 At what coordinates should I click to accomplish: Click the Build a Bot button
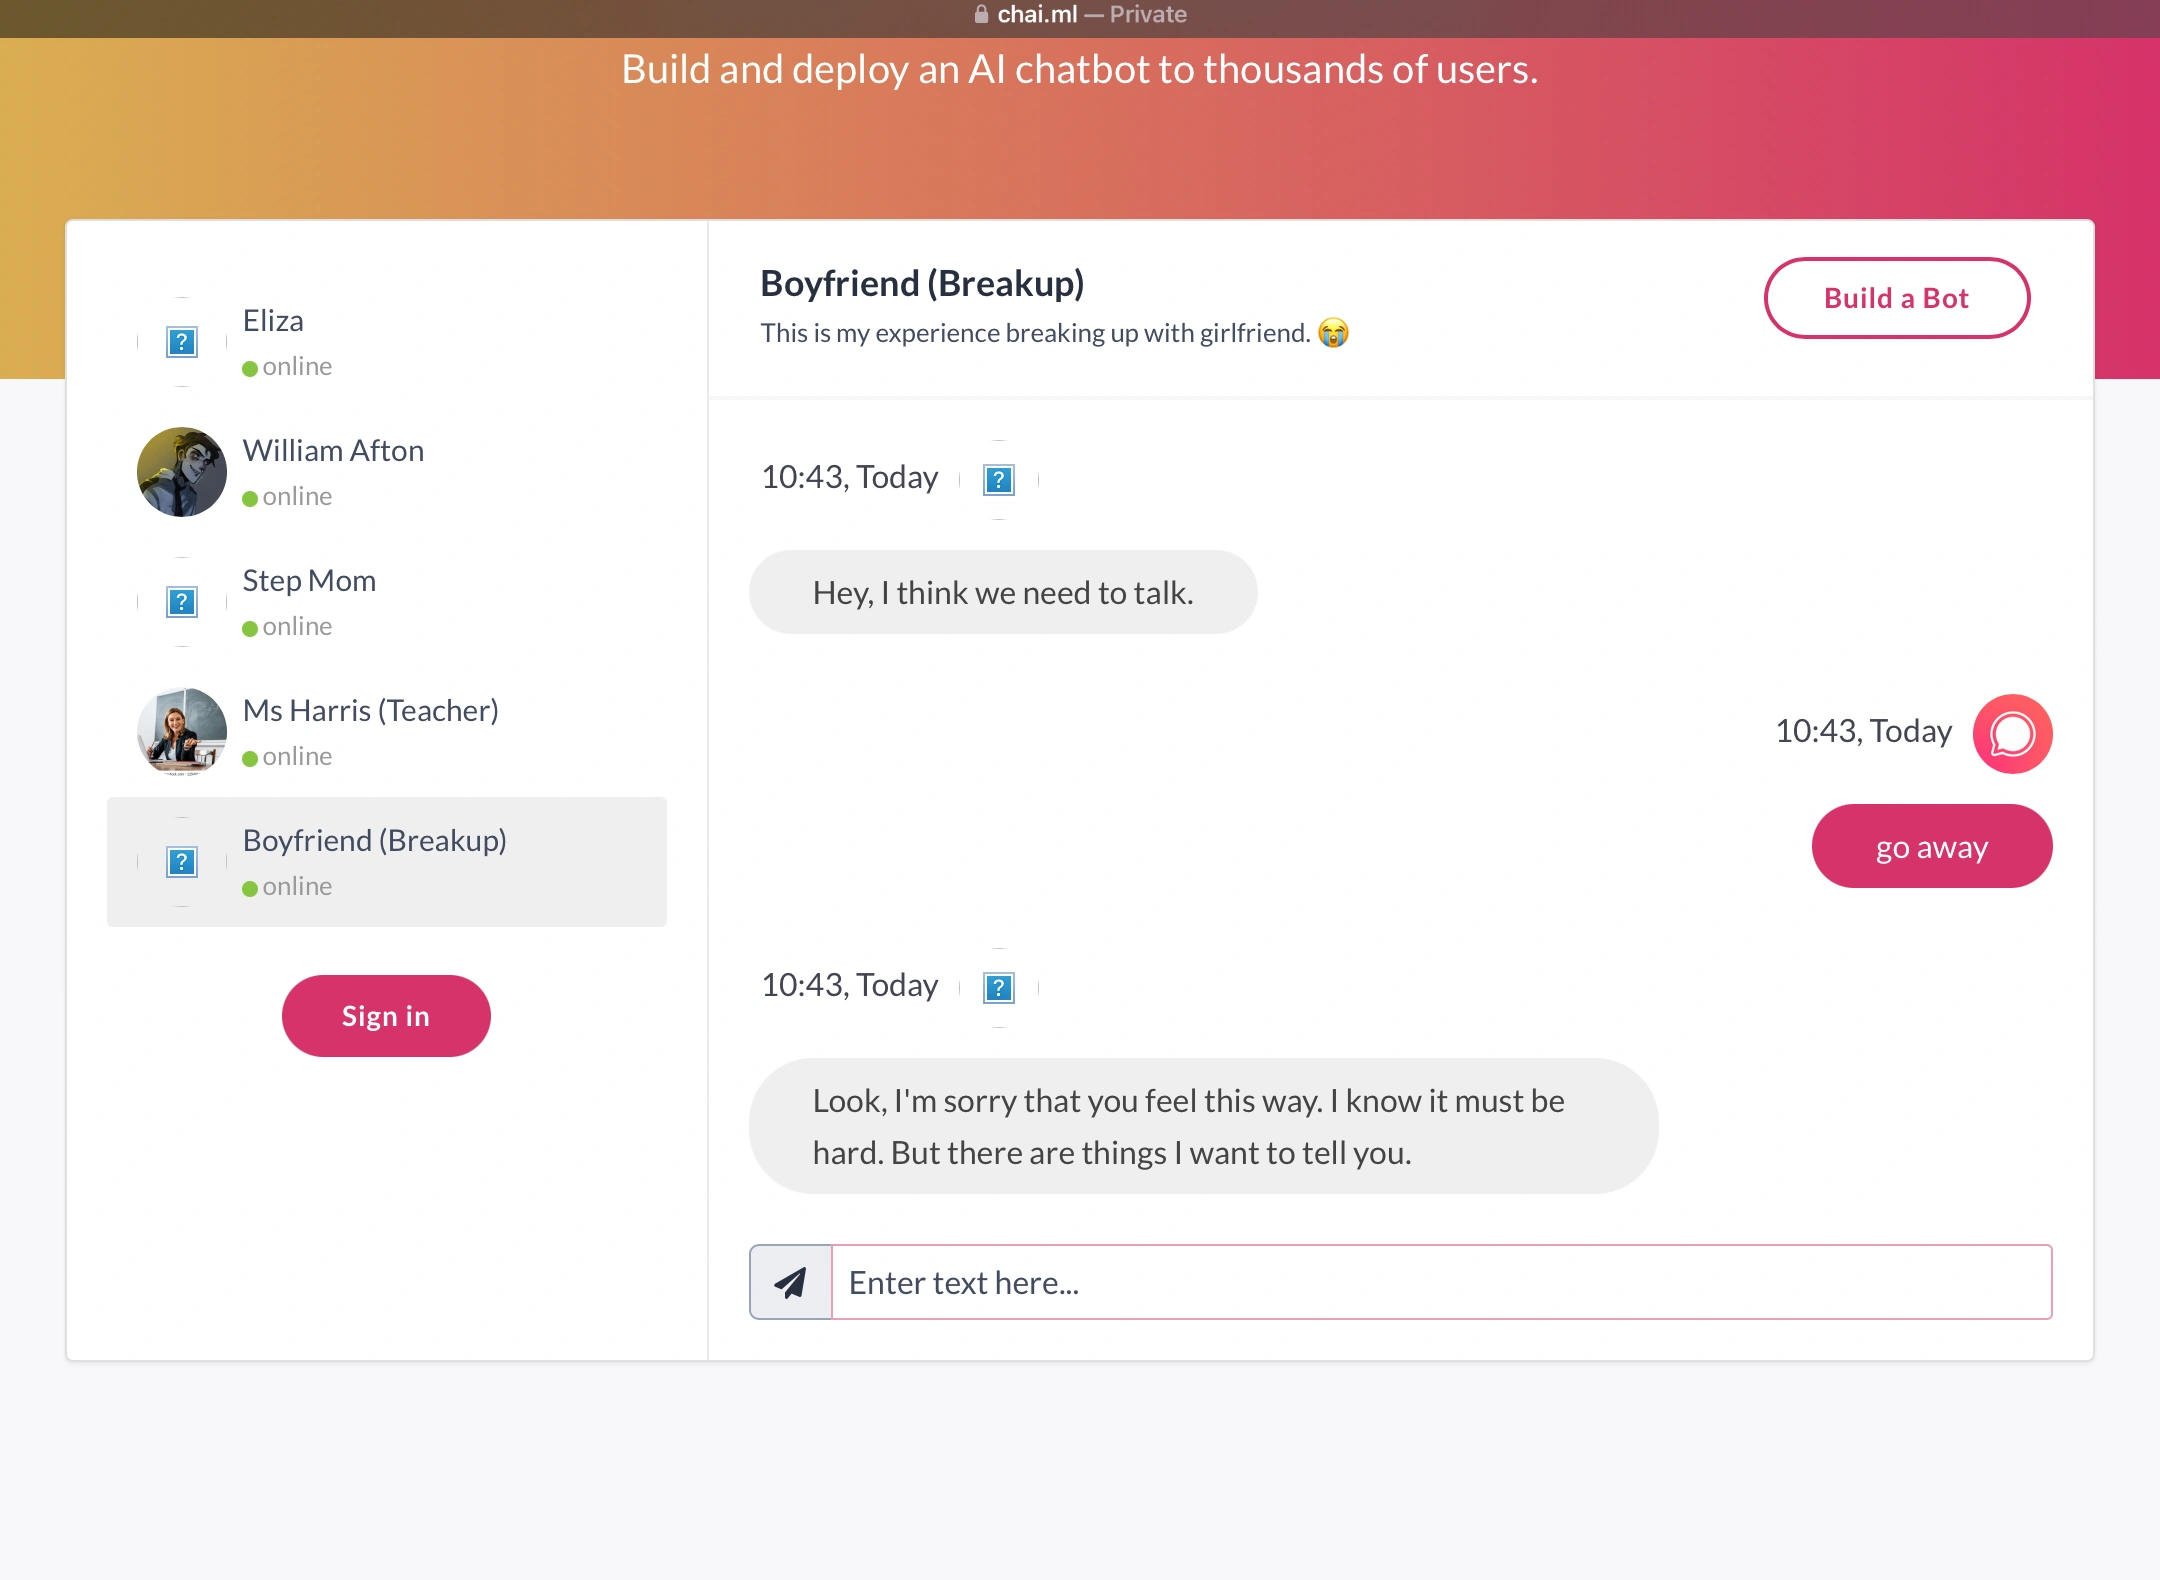point(1896,298)
